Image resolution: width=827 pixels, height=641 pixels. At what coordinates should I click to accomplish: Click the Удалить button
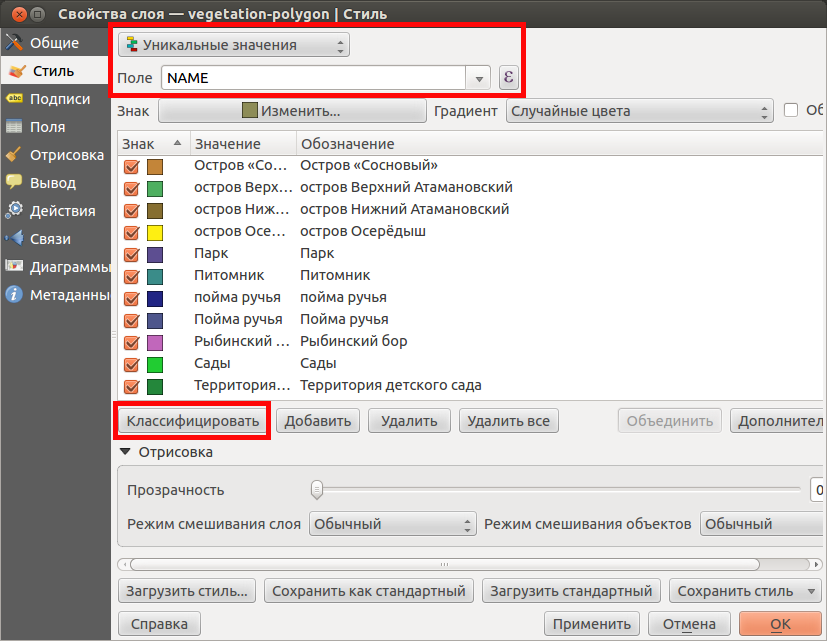(409, 421)
